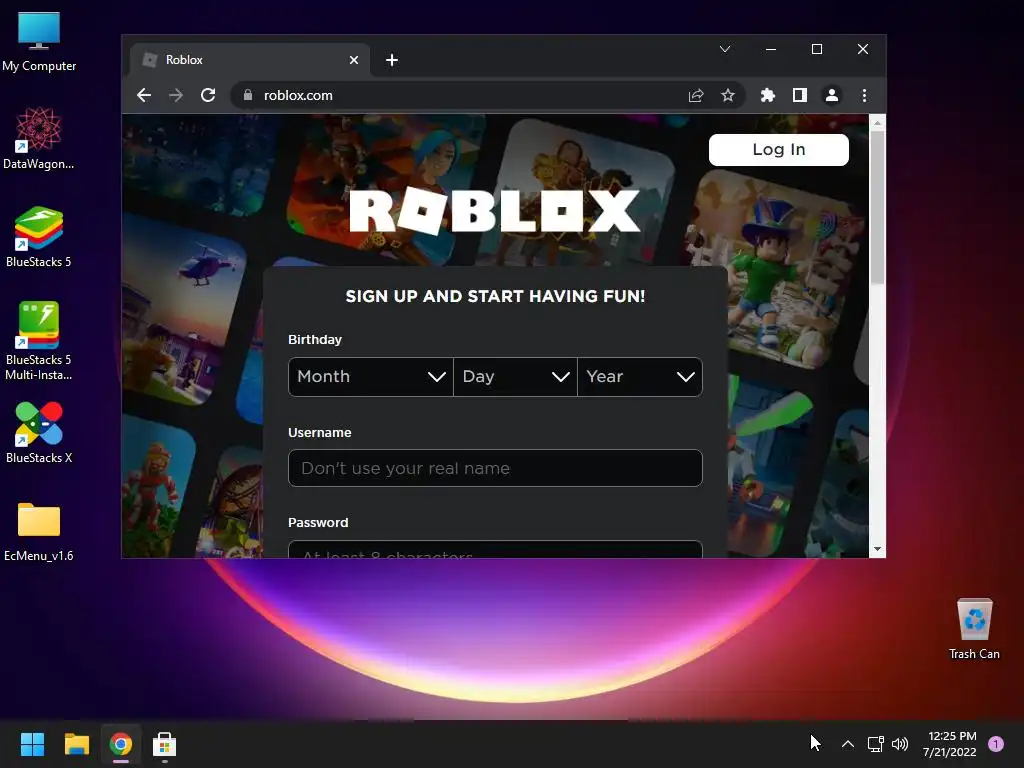Reload the Roblox page
The image size is (1024, 768).
pos(208,95)
